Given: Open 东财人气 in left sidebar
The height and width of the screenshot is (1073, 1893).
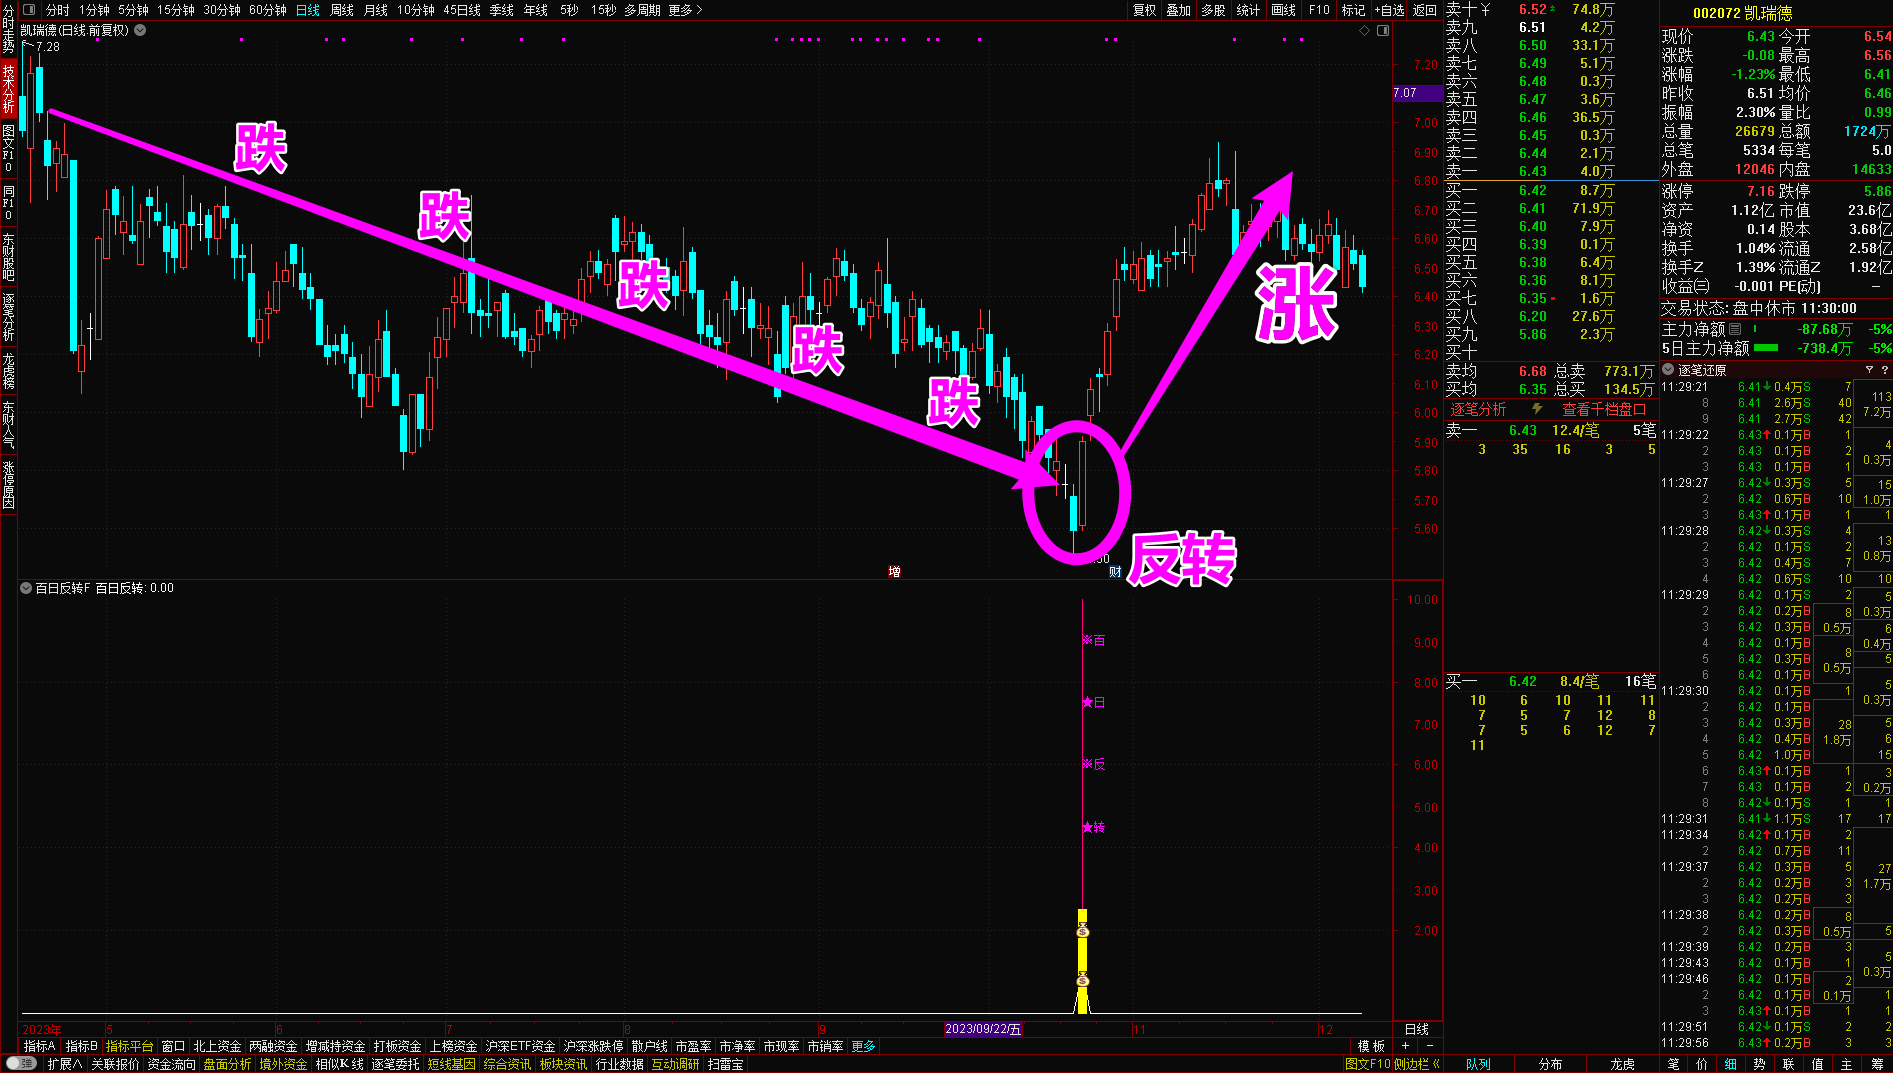Looking at the screenshot, I should [8, 424].
